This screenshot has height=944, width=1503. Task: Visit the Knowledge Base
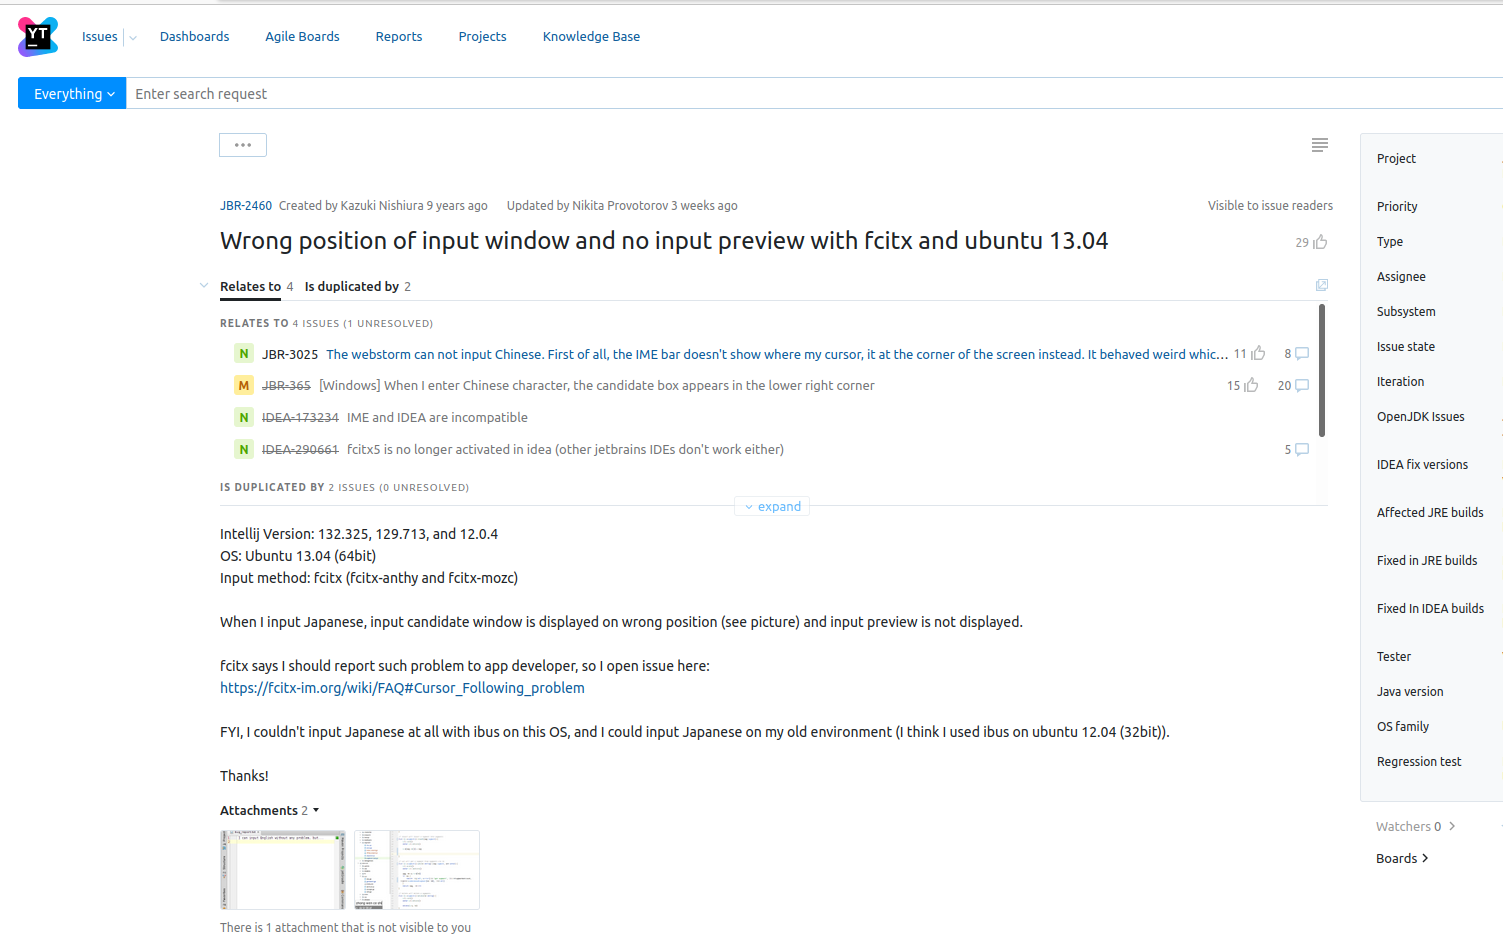[591, 36]
